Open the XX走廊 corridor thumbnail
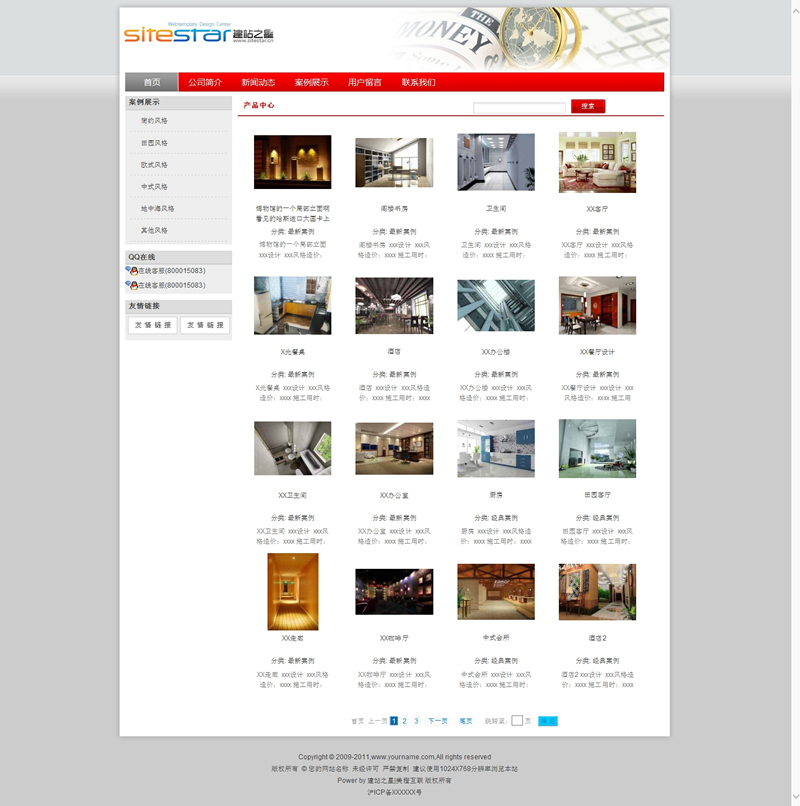The image size is (800, 806). (x=293, y=591)
